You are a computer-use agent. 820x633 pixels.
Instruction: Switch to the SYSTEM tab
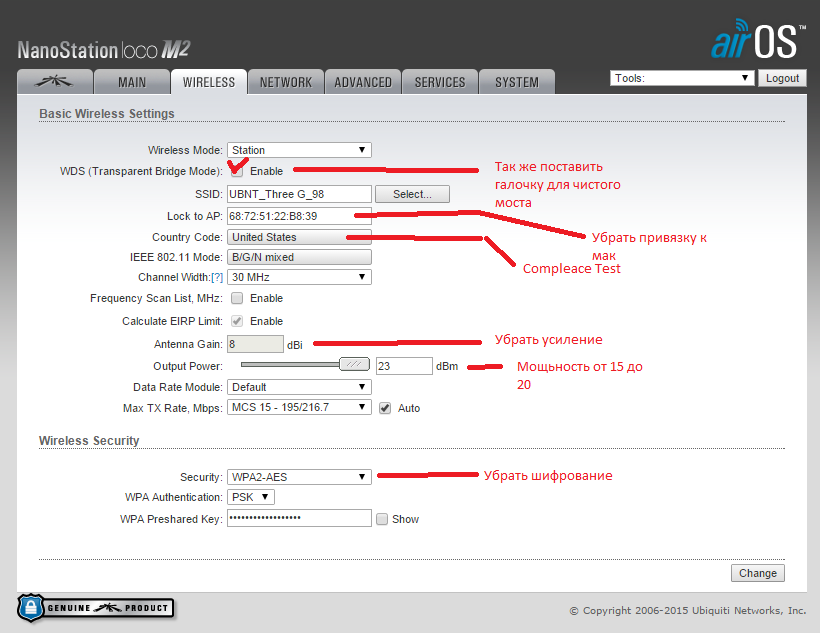click(x=517, y=82)
